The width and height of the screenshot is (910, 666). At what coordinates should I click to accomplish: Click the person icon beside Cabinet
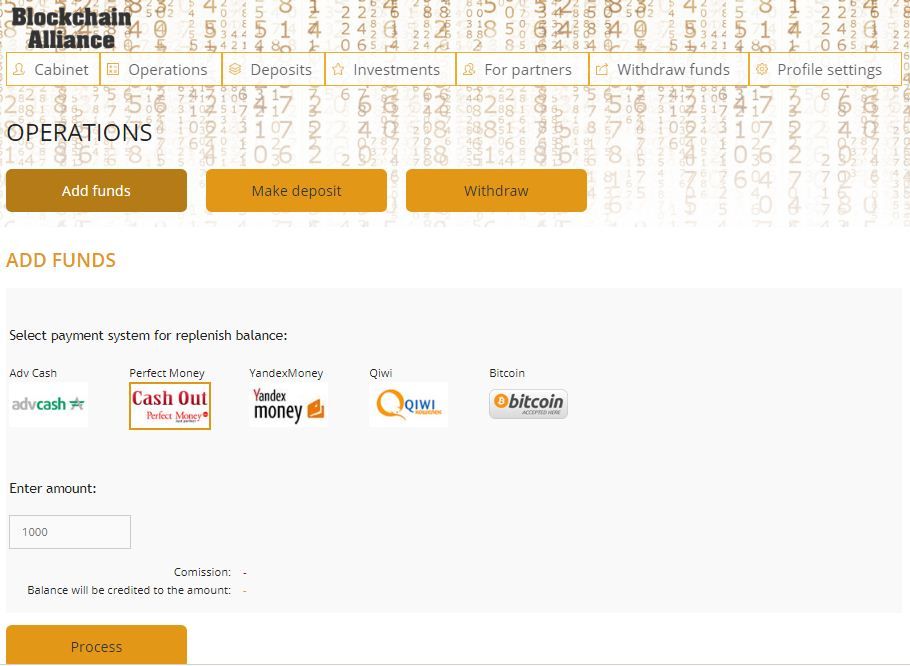(x=19, y=70)
